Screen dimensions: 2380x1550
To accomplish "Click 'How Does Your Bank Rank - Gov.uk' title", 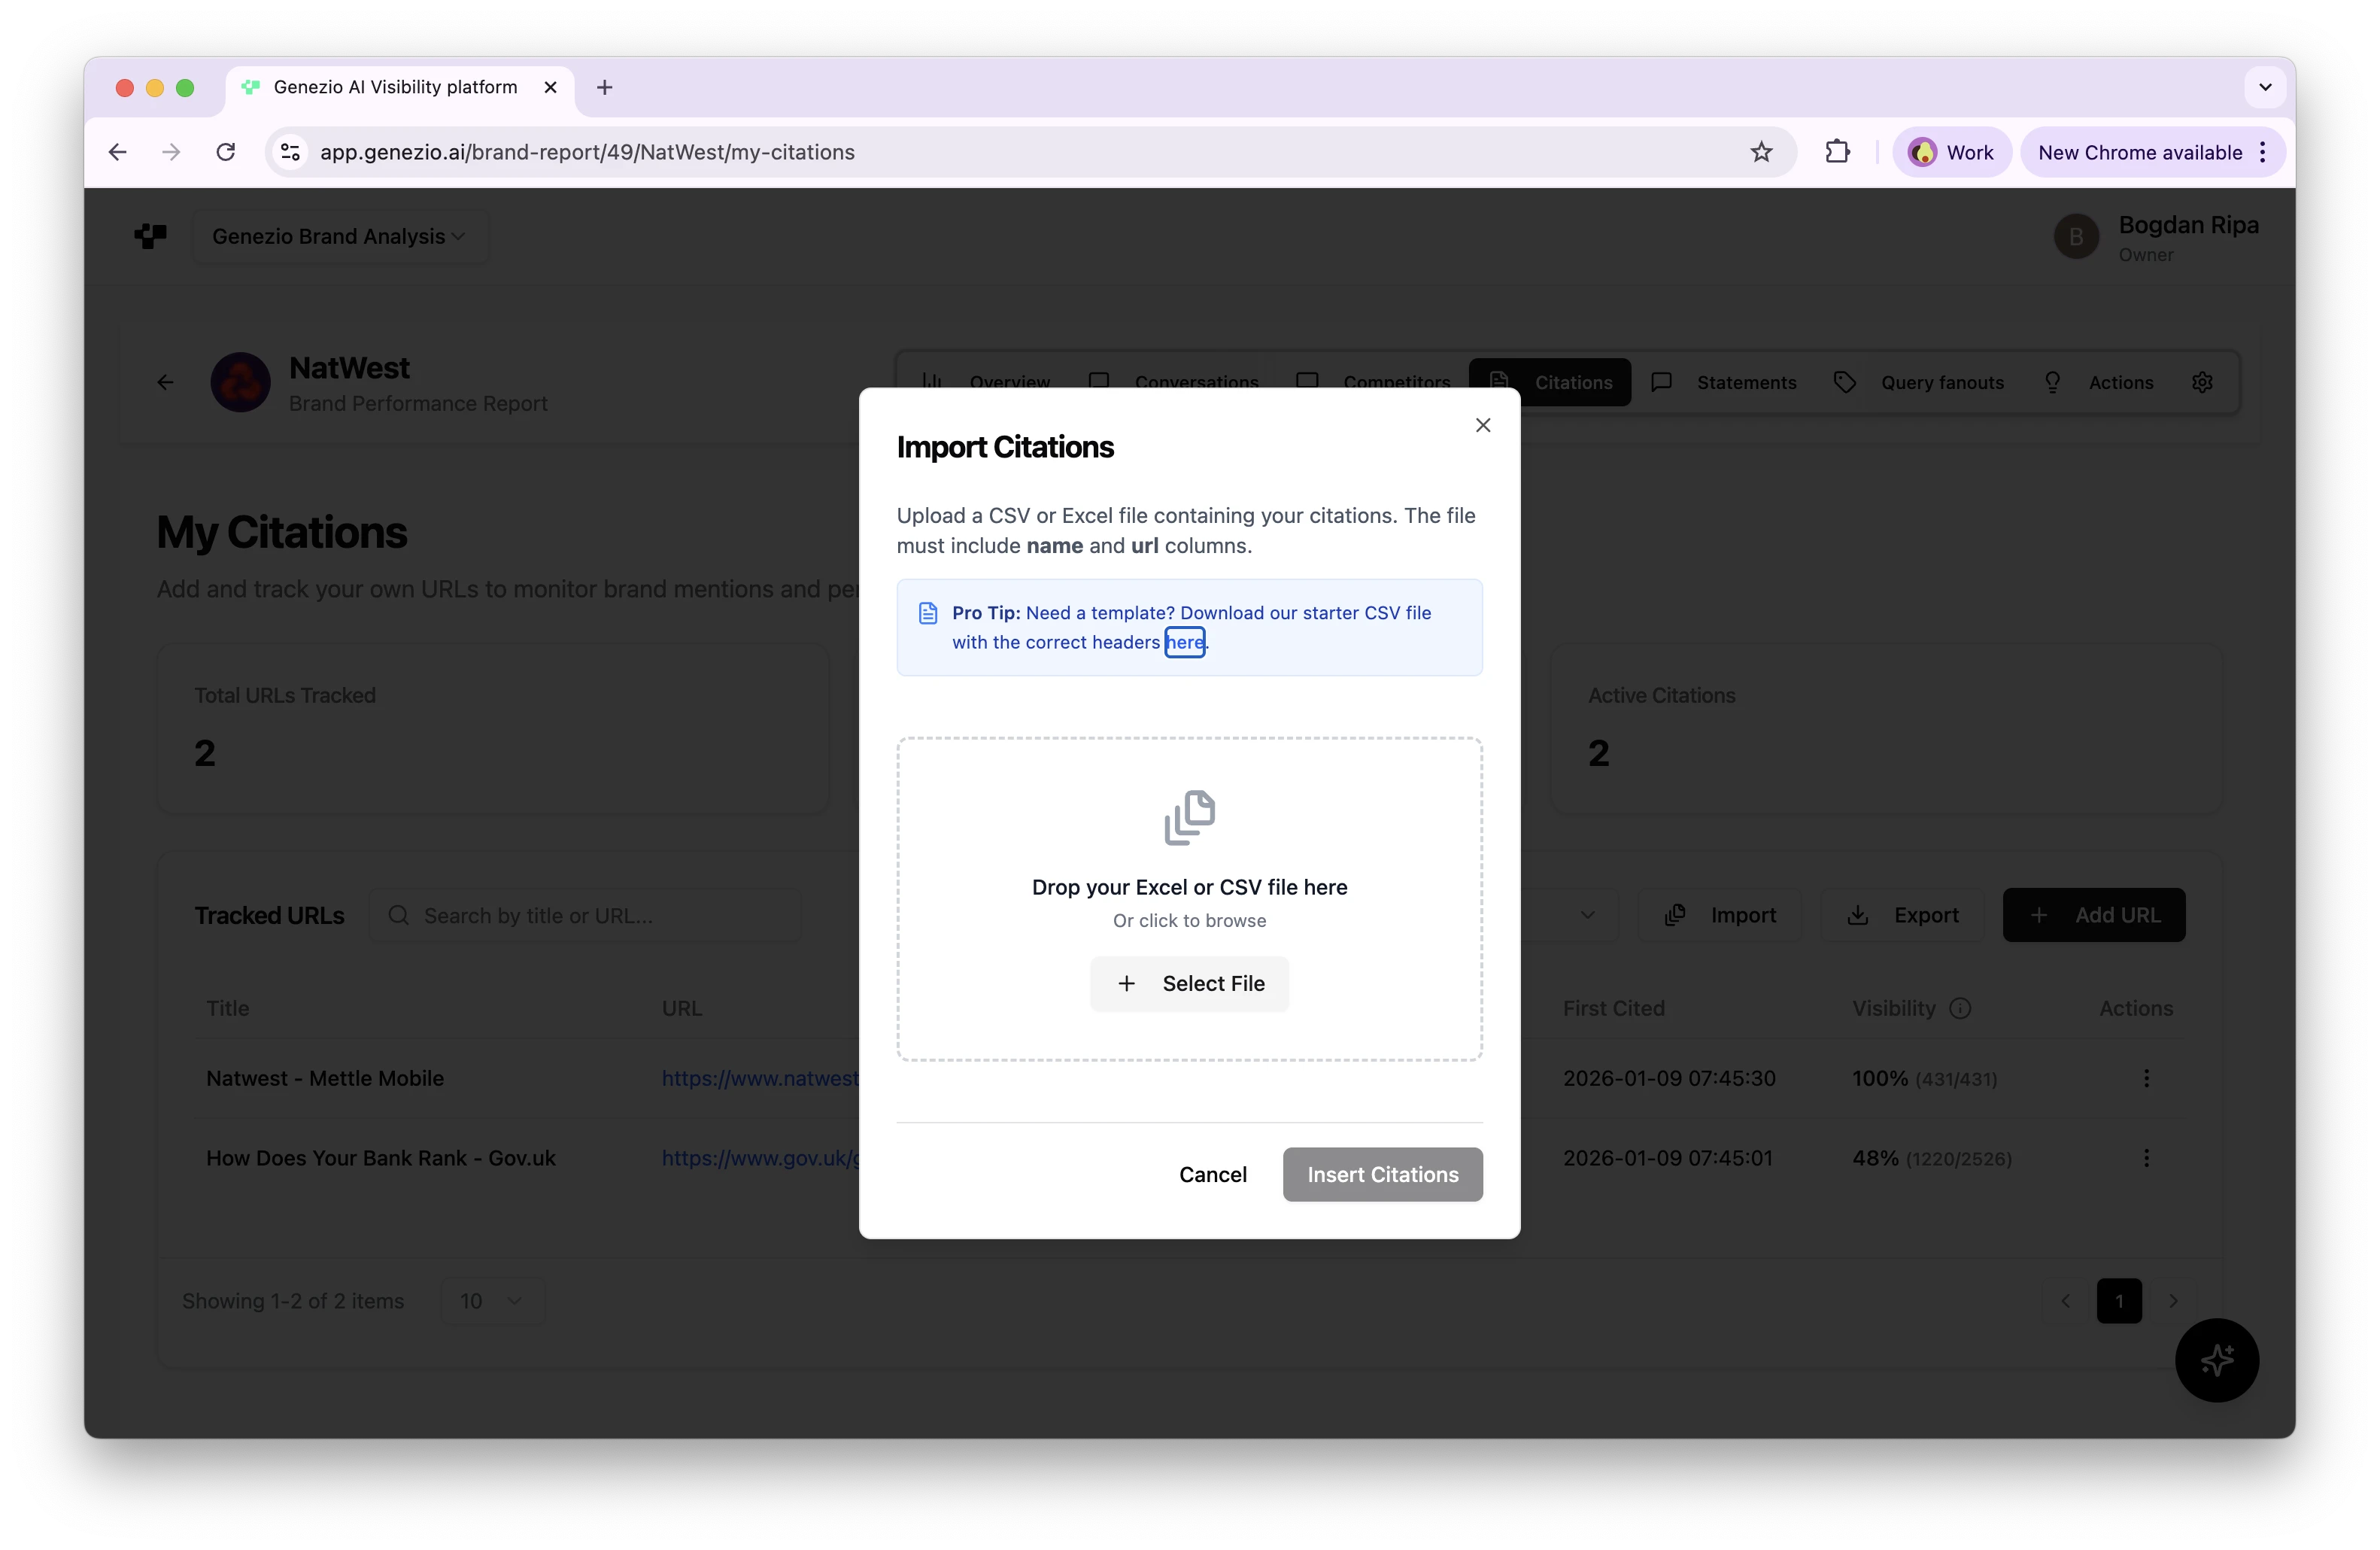I will 381,1158.
